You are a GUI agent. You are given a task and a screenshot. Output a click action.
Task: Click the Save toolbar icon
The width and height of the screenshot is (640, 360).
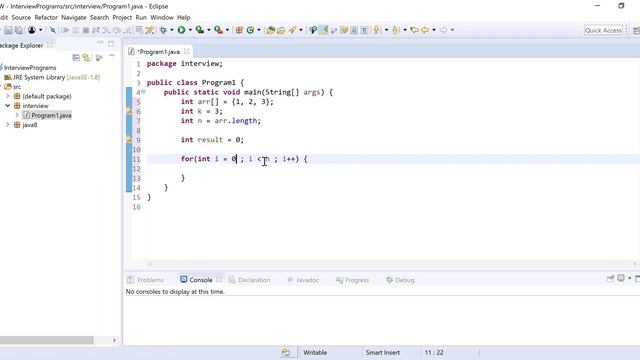point(8,30)
